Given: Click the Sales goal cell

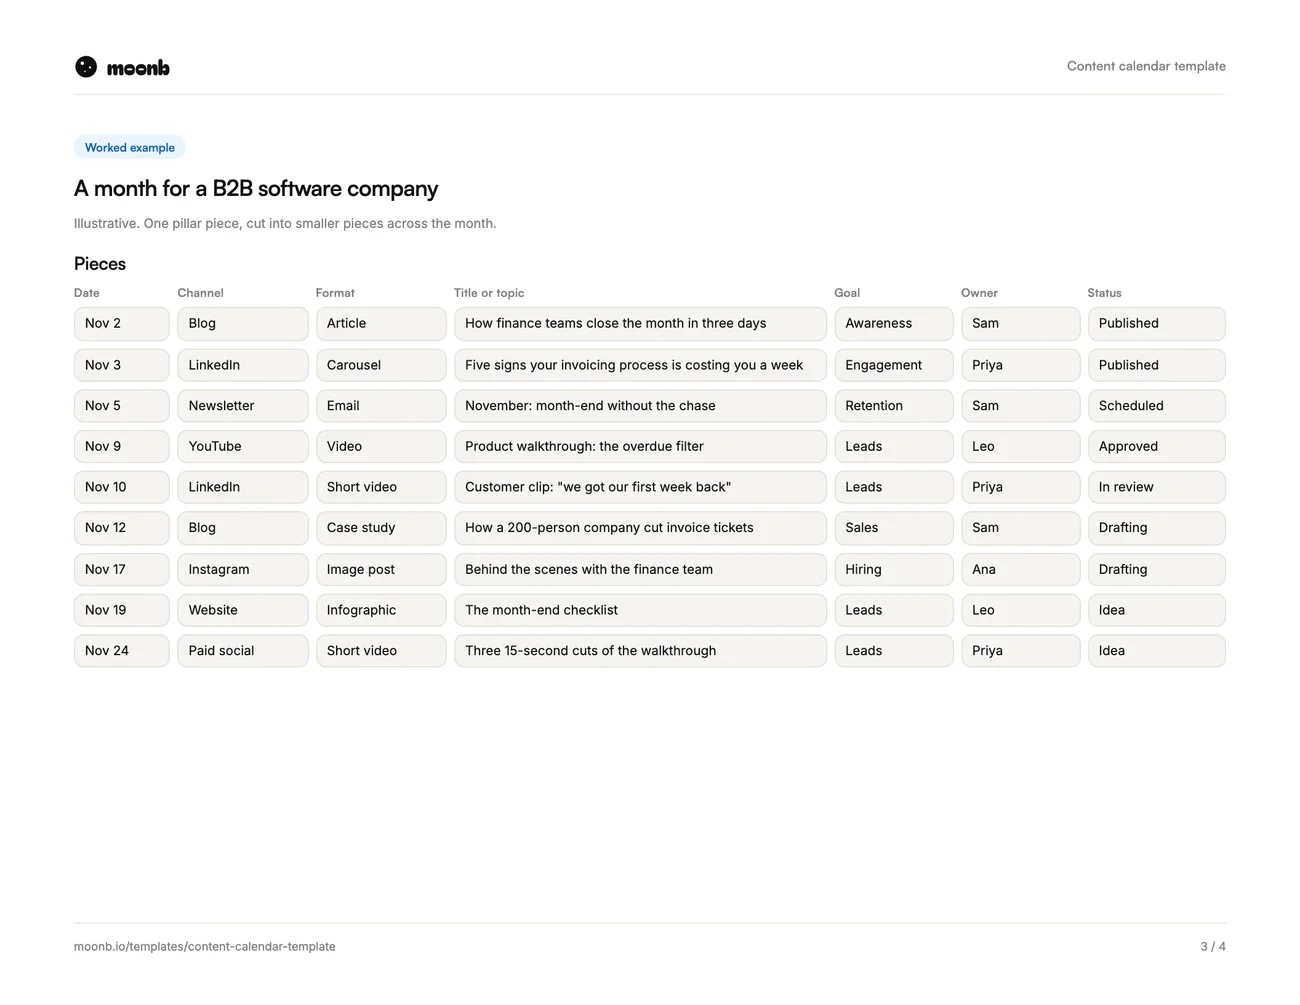Looking at the screenshot, I should [894, 528].
